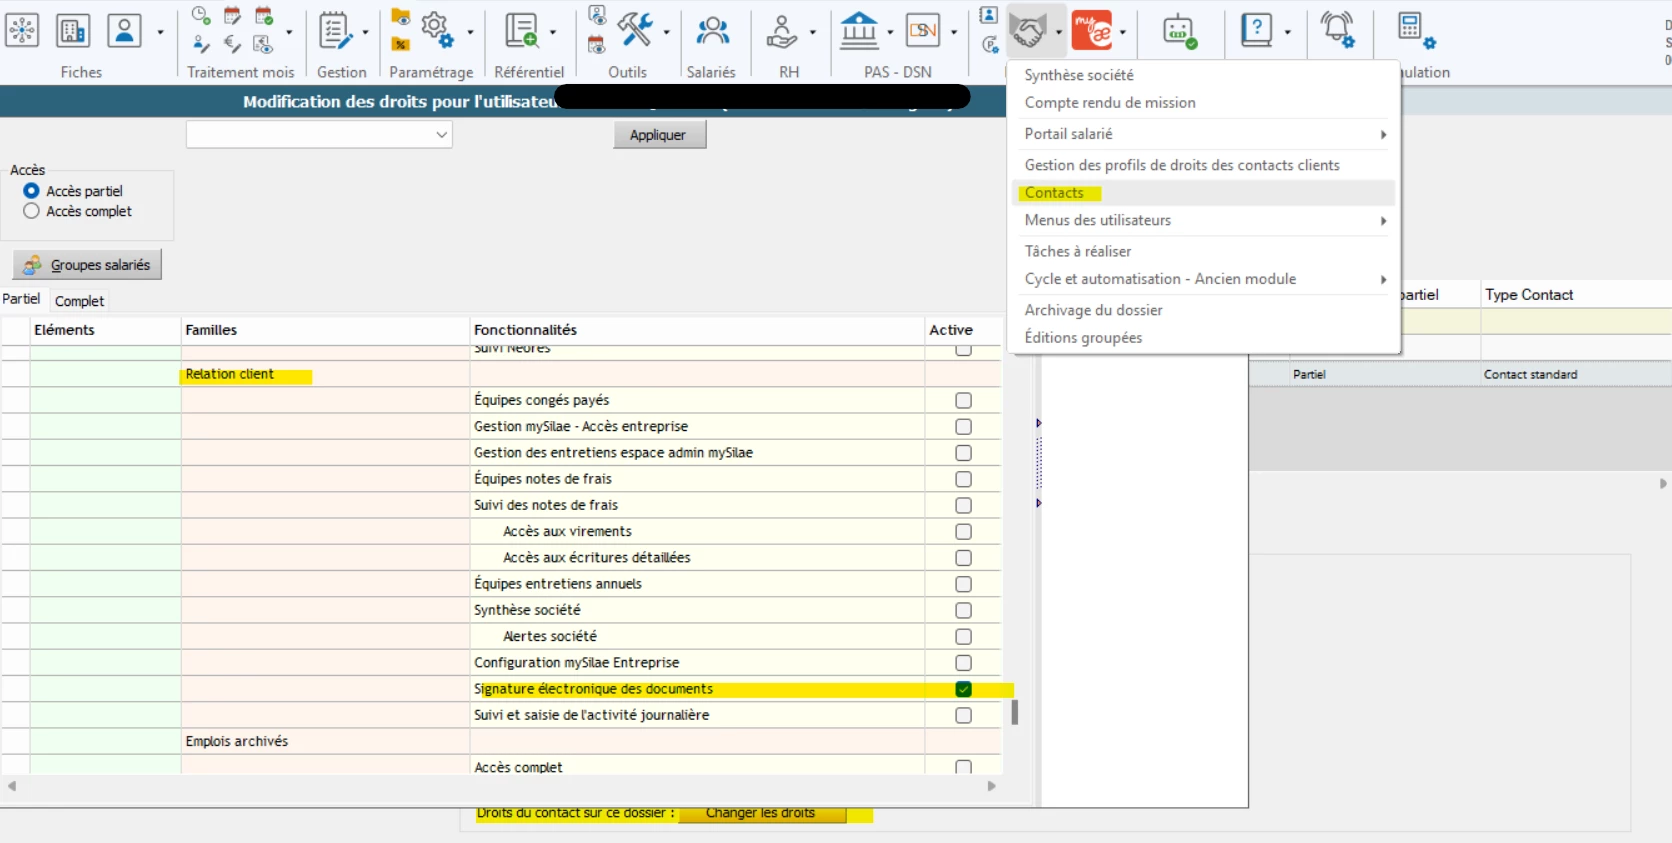The width and height of the screenshot is (1672, 843).
Task: Enable the Équipes congés payés checkbox
Action: [963, 400]
